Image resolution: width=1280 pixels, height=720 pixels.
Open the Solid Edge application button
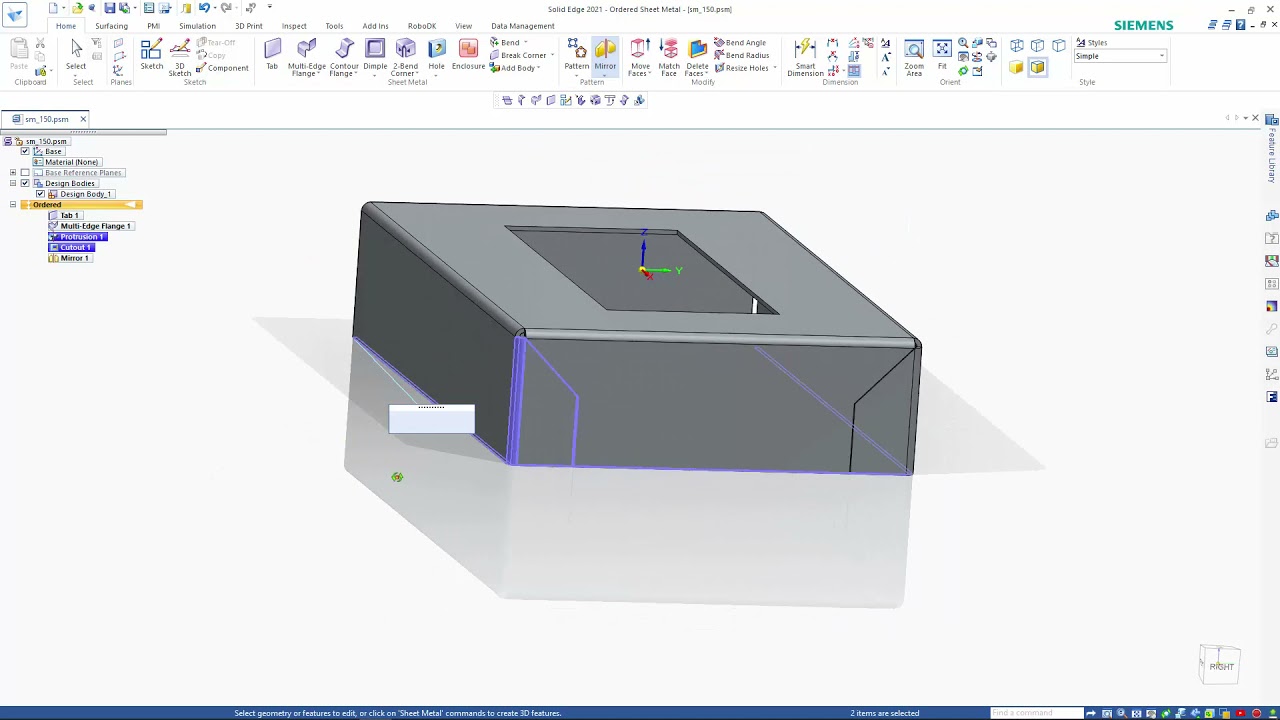(x=15, y=14)
